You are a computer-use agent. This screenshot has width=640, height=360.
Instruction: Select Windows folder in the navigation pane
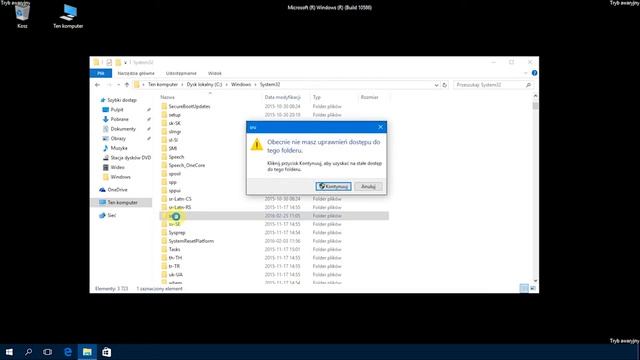click(x=120, y=177)
